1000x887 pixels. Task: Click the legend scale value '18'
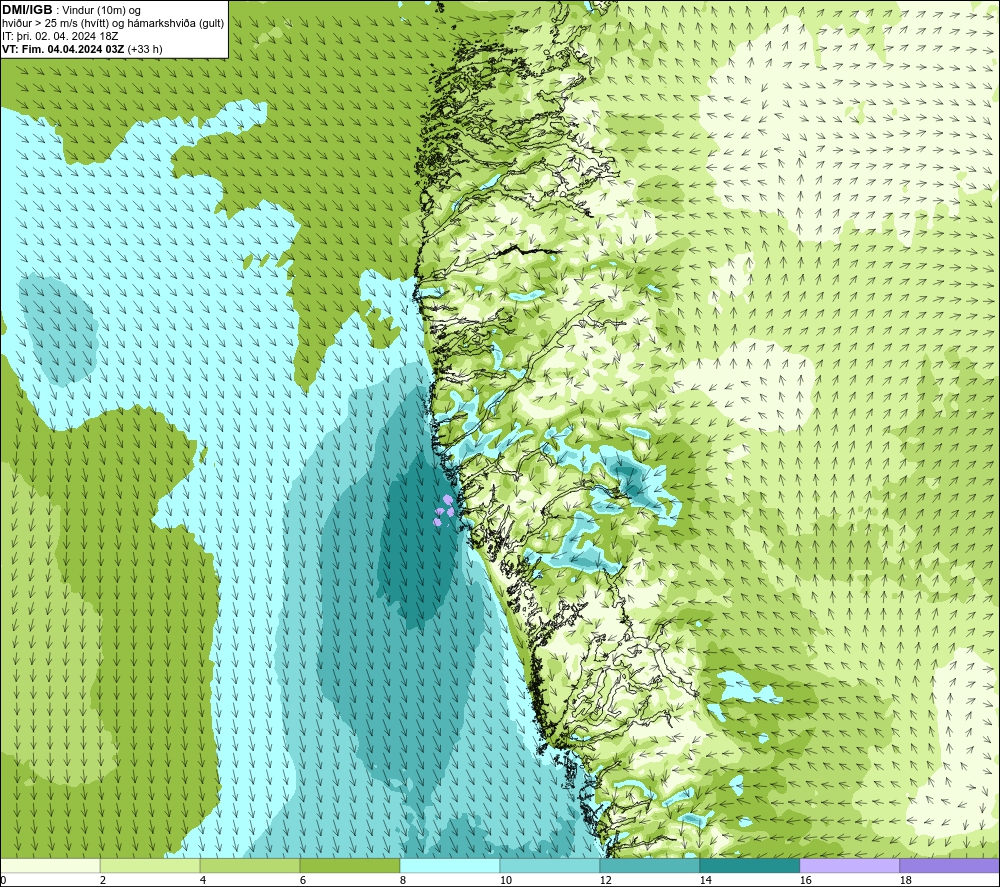[x=906, y=881]
